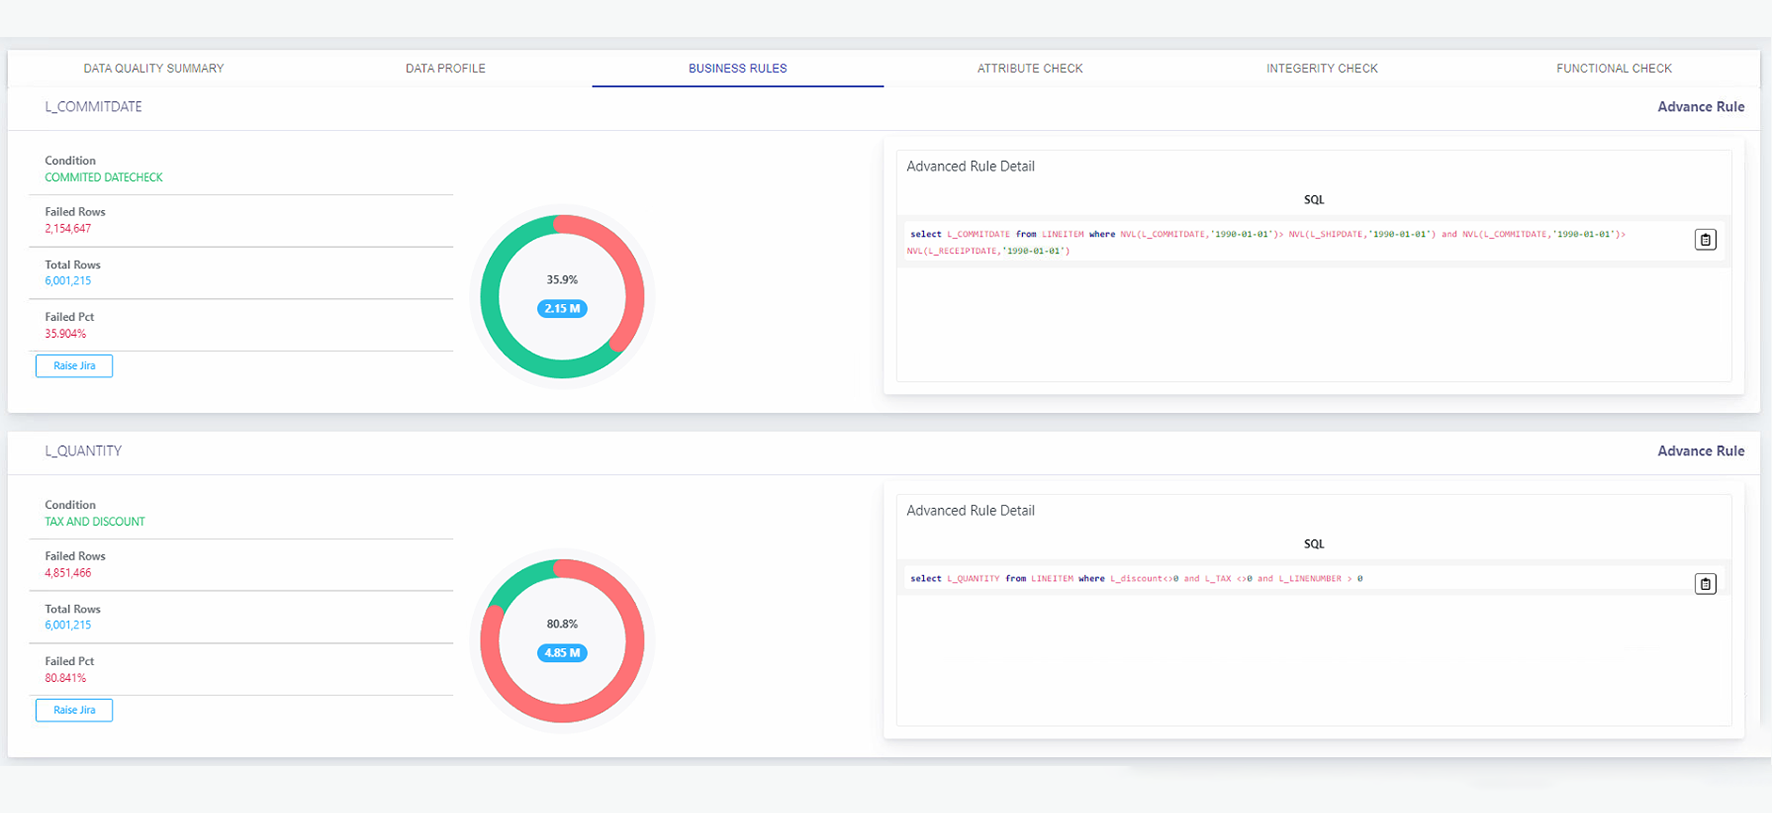Click the SQL text selecting L_QUANTITY

pos(1135,579)
